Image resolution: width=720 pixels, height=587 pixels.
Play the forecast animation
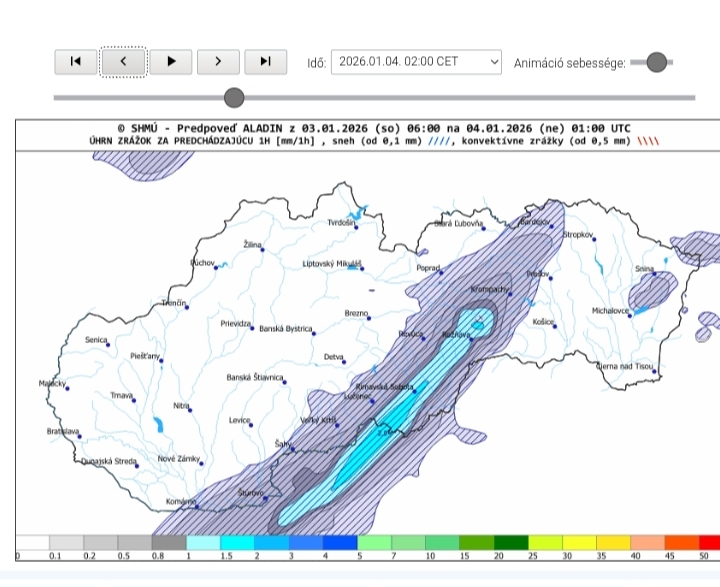pos(171,61)
